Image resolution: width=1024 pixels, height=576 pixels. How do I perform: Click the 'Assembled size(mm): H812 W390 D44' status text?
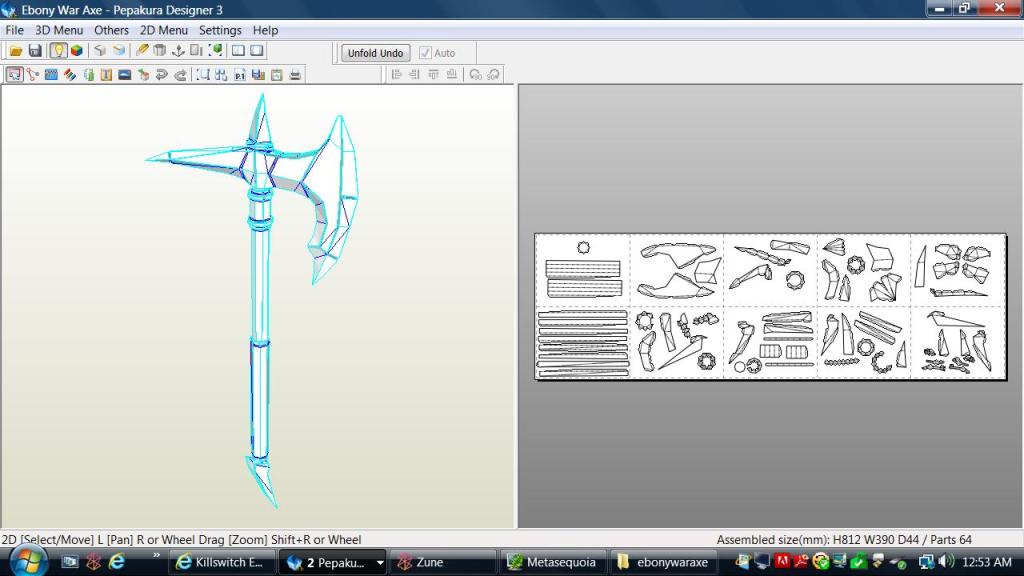817,539
